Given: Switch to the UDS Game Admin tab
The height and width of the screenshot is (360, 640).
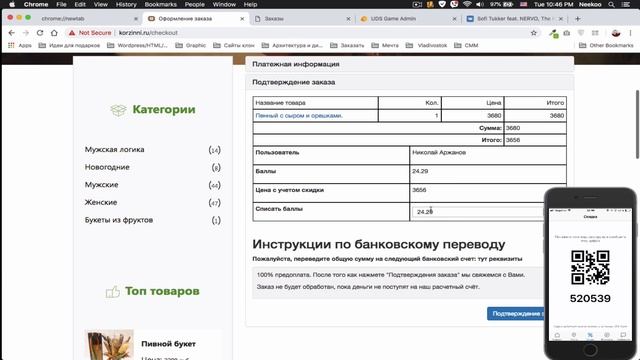Looking at the screenshot, I should [408, 19].
